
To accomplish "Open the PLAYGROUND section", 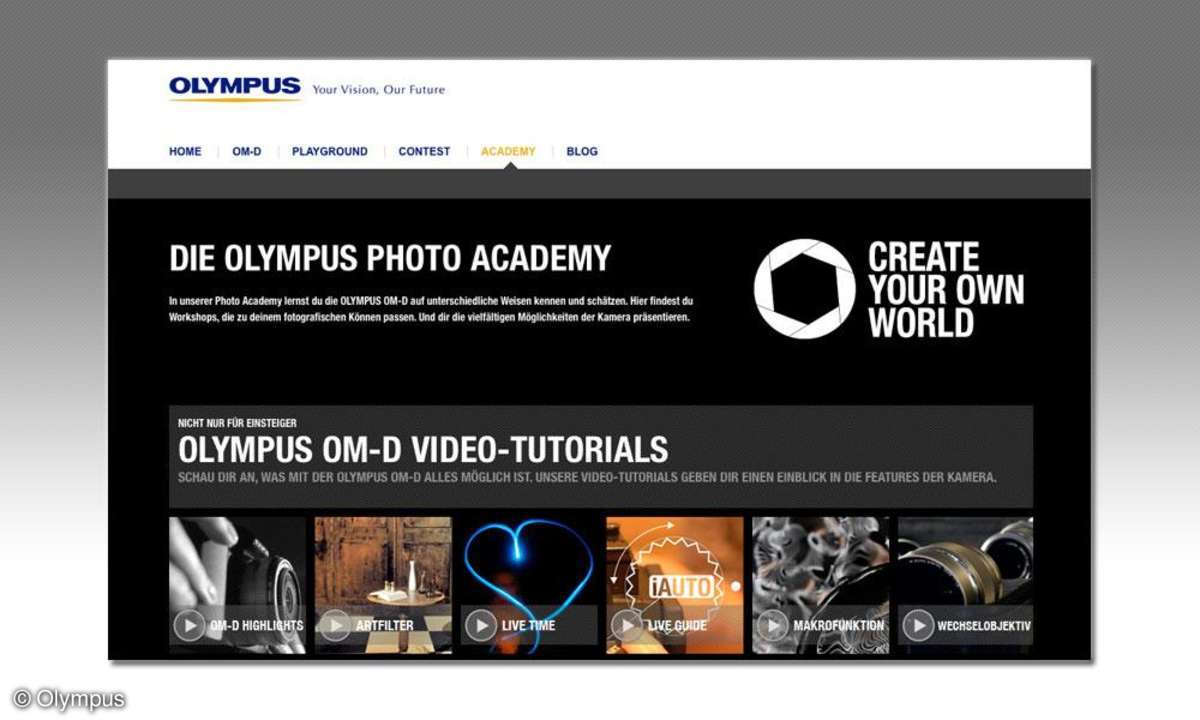I will click(330, 152).
